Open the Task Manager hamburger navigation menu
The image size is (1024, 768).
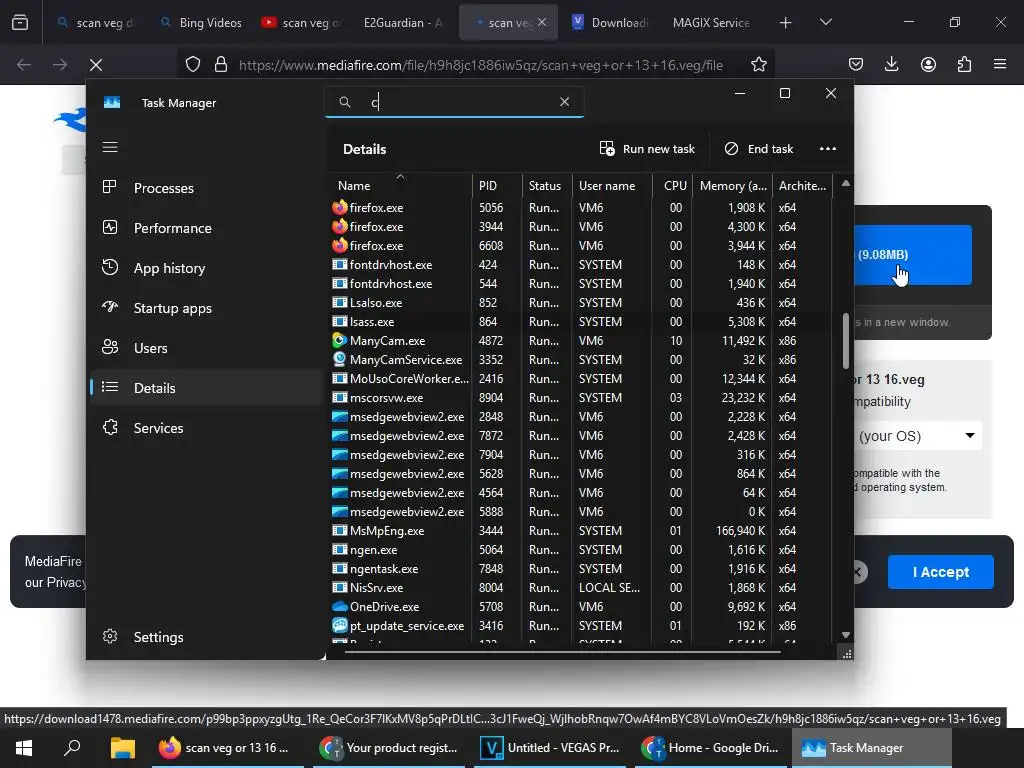coord(110,147)
